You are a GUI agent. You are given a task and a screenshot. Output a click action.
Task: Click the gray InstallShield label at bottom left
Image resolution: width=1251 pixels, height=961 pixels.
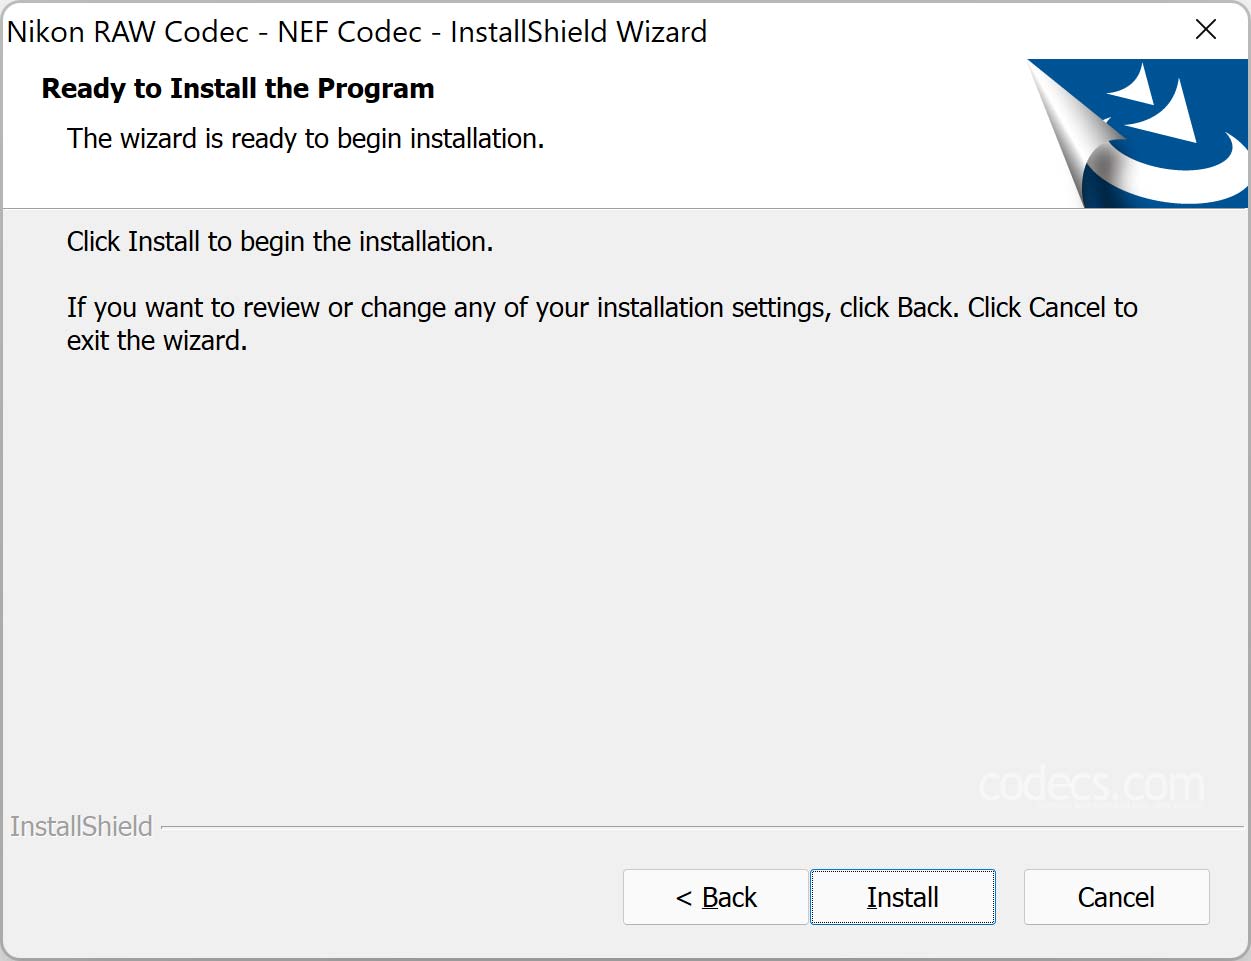(81, 827)
